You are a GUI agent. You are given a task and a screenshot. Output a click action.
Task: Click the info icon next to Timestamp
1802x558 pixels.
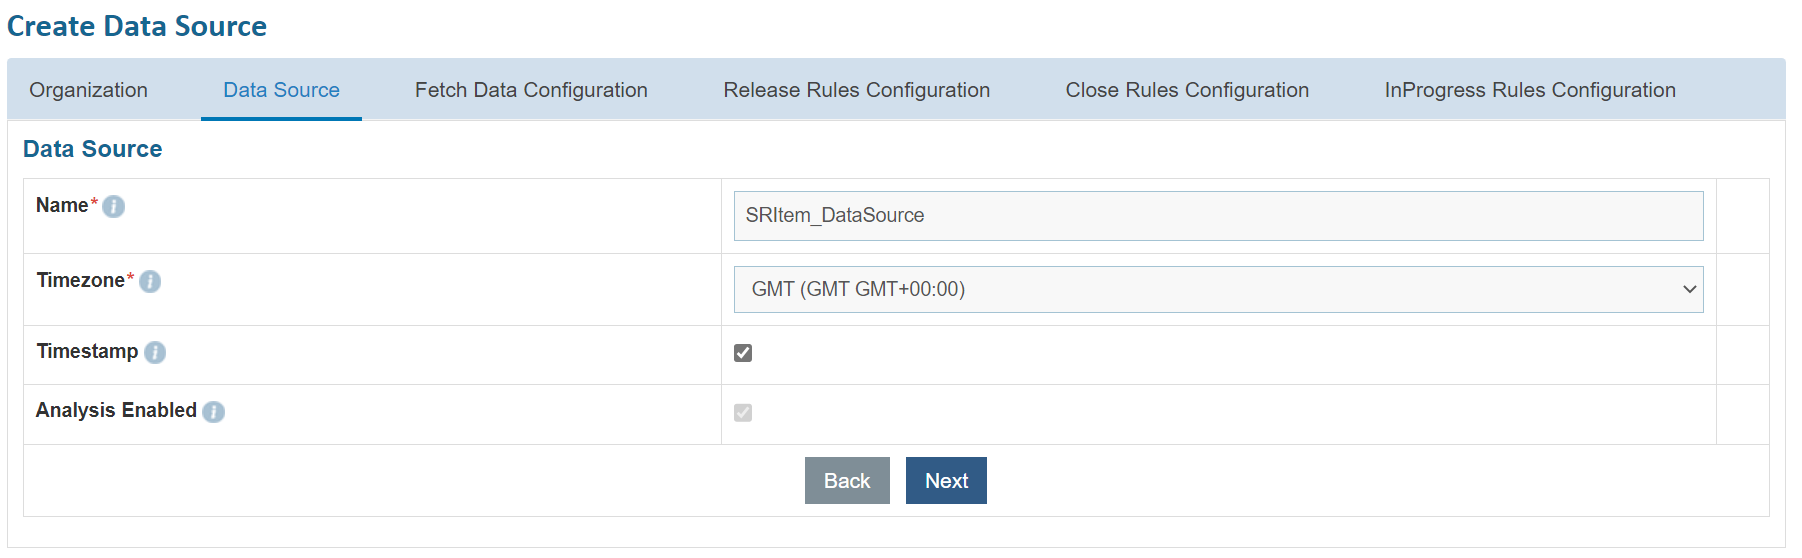point(155,352)
